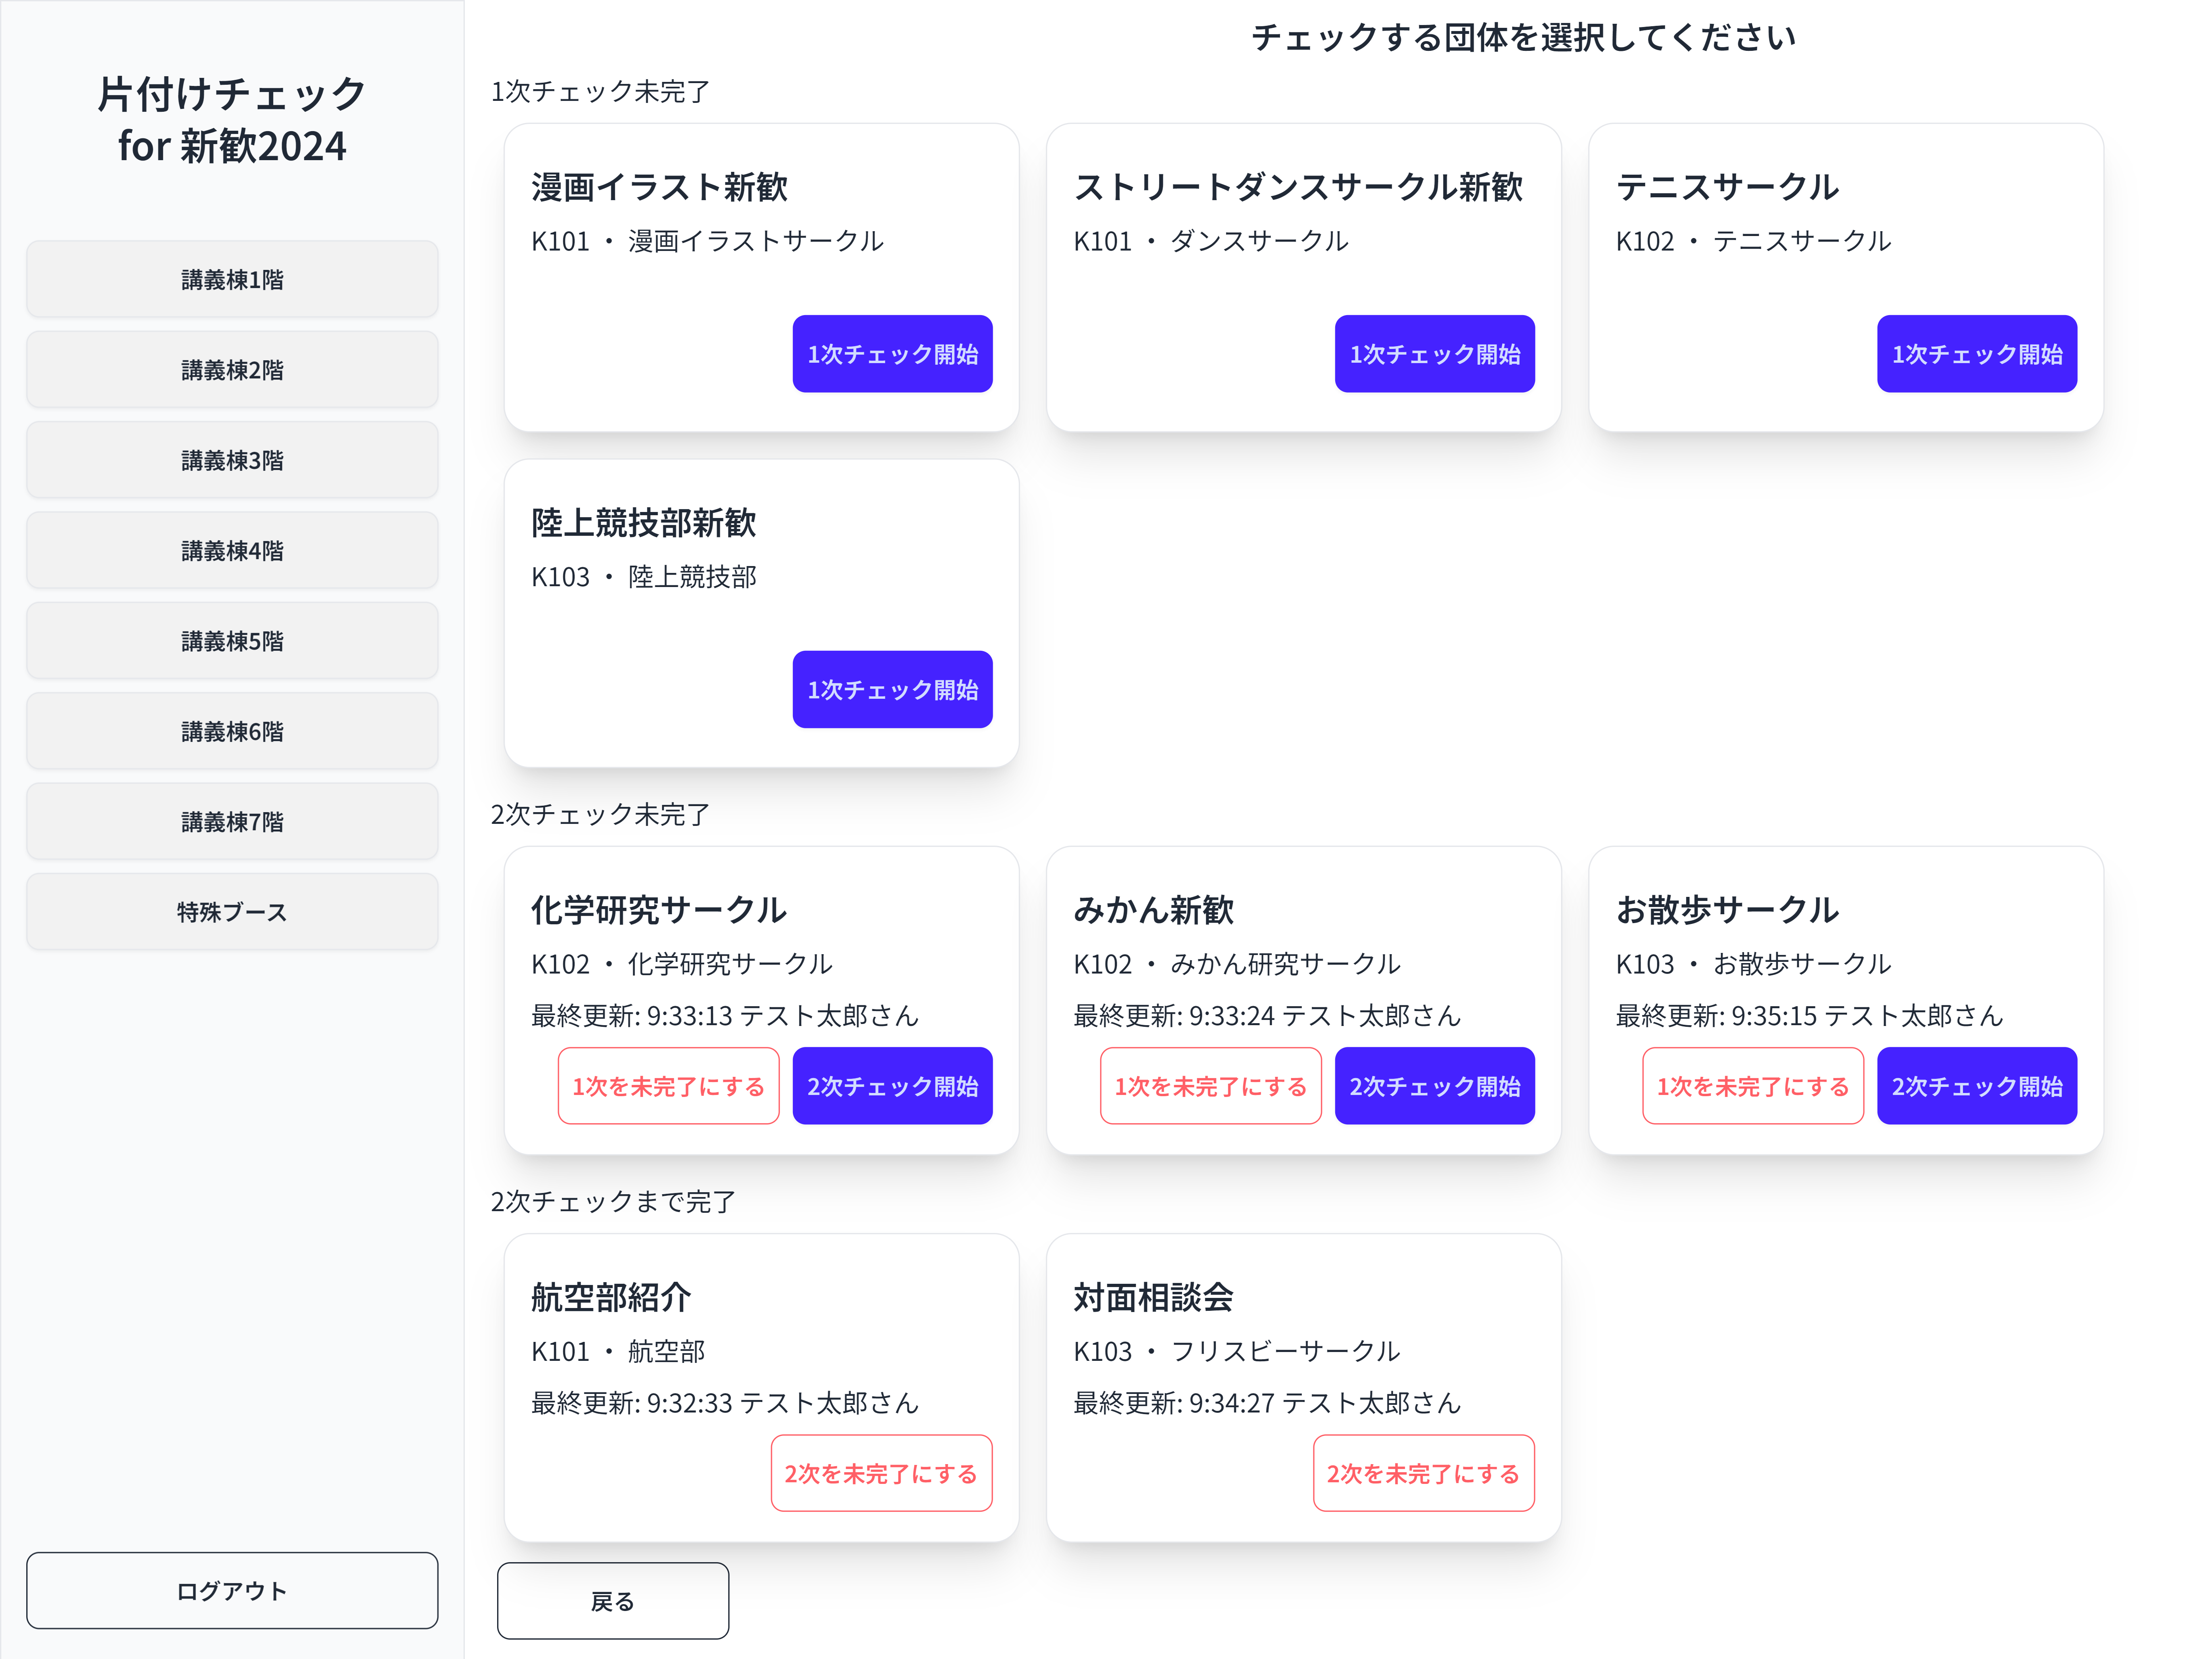Choose 講義棟5階 from the sidebar
This screenshot has width=2212, height=1659.
point(232,641)
